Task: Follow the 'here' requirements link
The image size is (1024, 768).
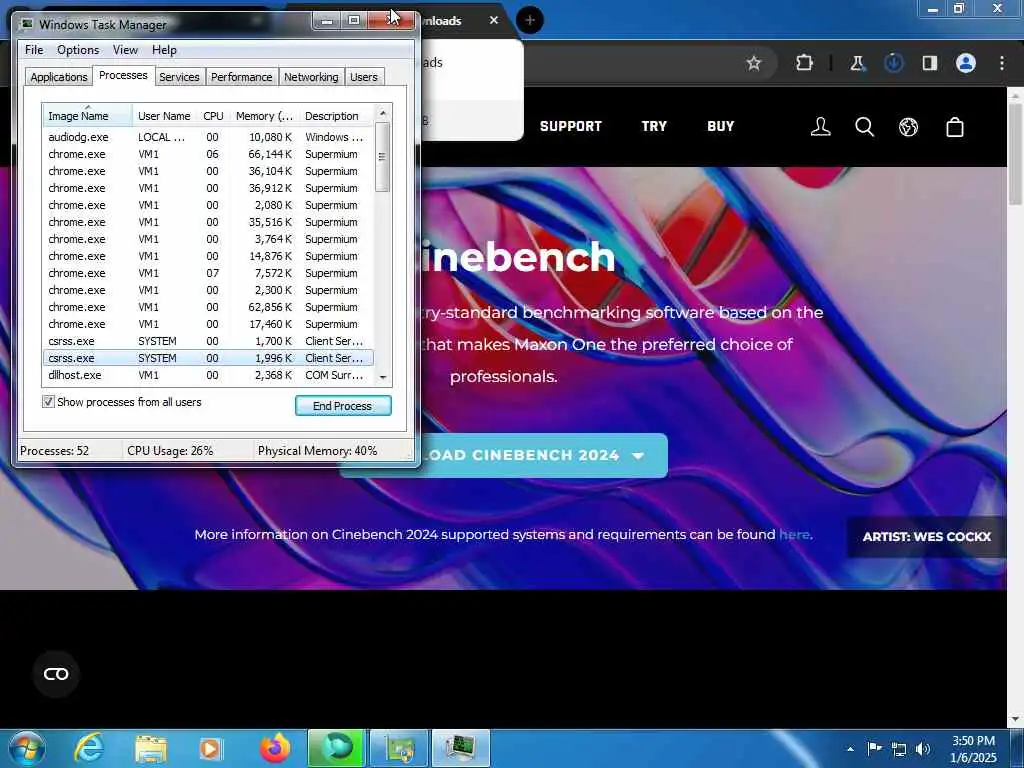Action: tap(794, 534)
